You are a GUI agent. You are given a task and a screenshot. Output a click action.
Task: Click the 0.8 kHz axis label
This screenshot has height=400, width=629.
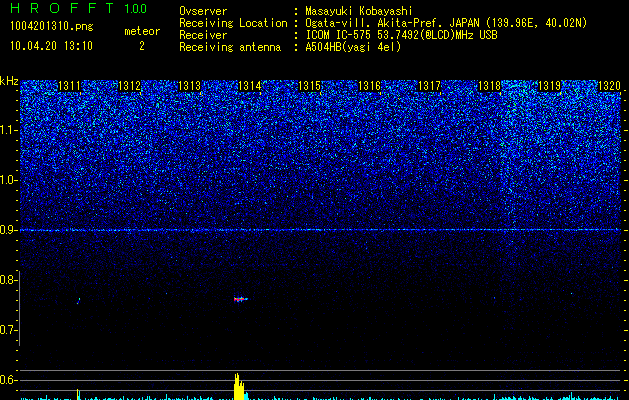pos(9,280)
